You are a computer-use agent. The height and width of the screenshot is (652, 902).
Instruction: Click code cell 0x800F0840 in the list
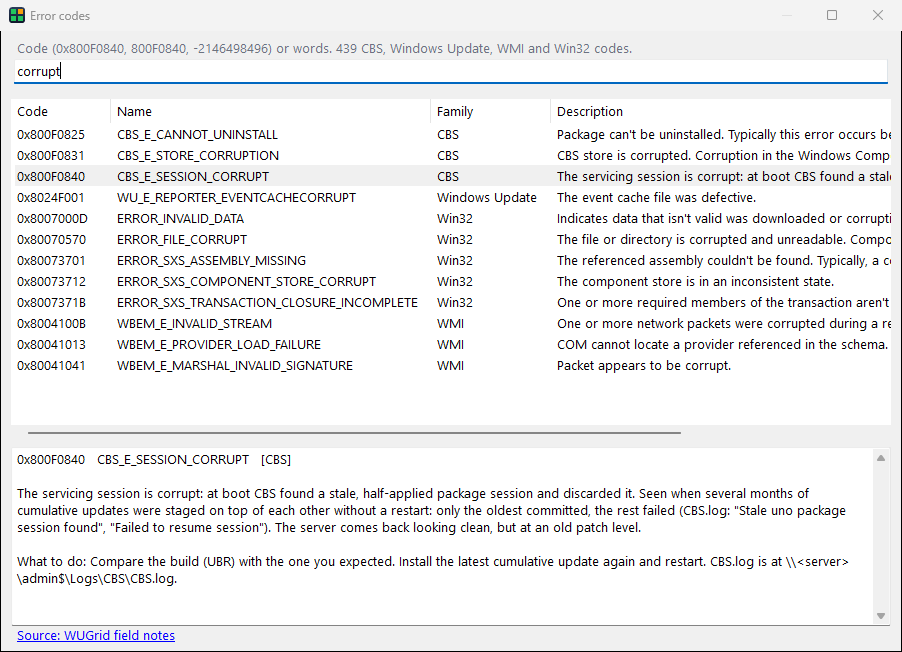51,177
